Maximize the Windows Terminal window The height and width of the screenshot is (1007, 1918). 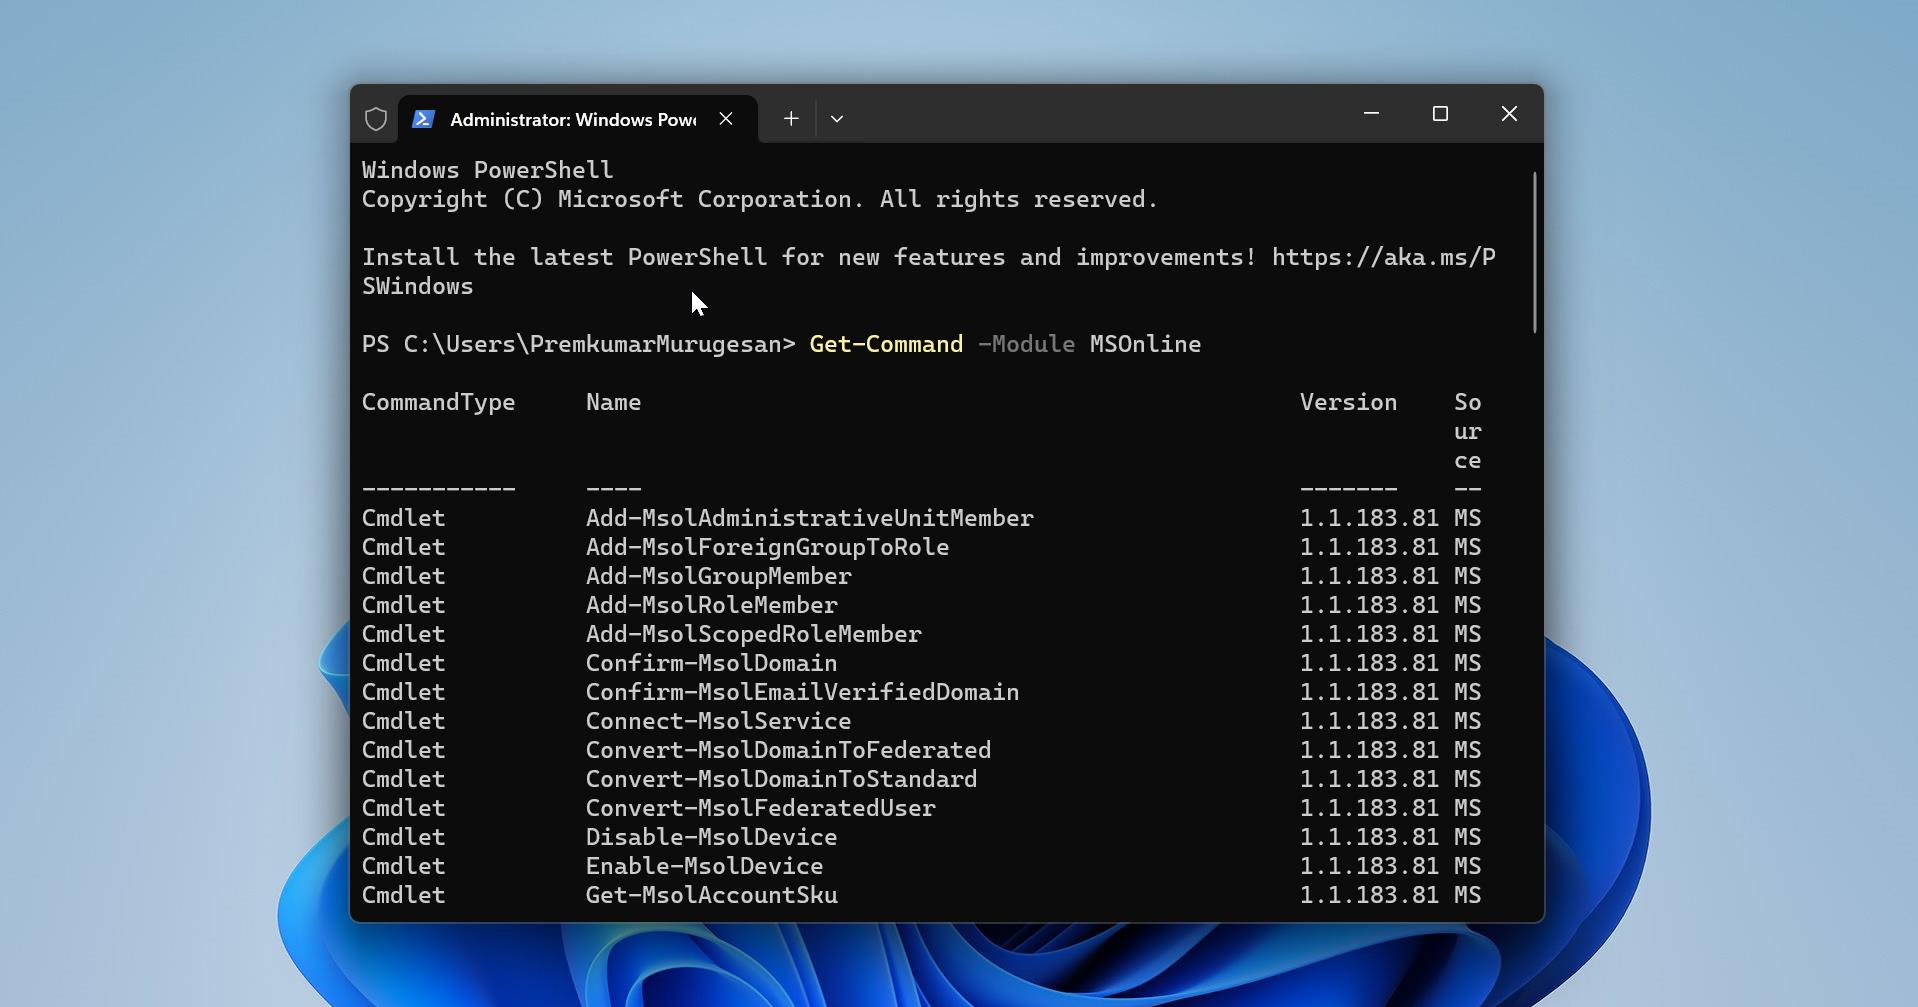click(1440, 113)
